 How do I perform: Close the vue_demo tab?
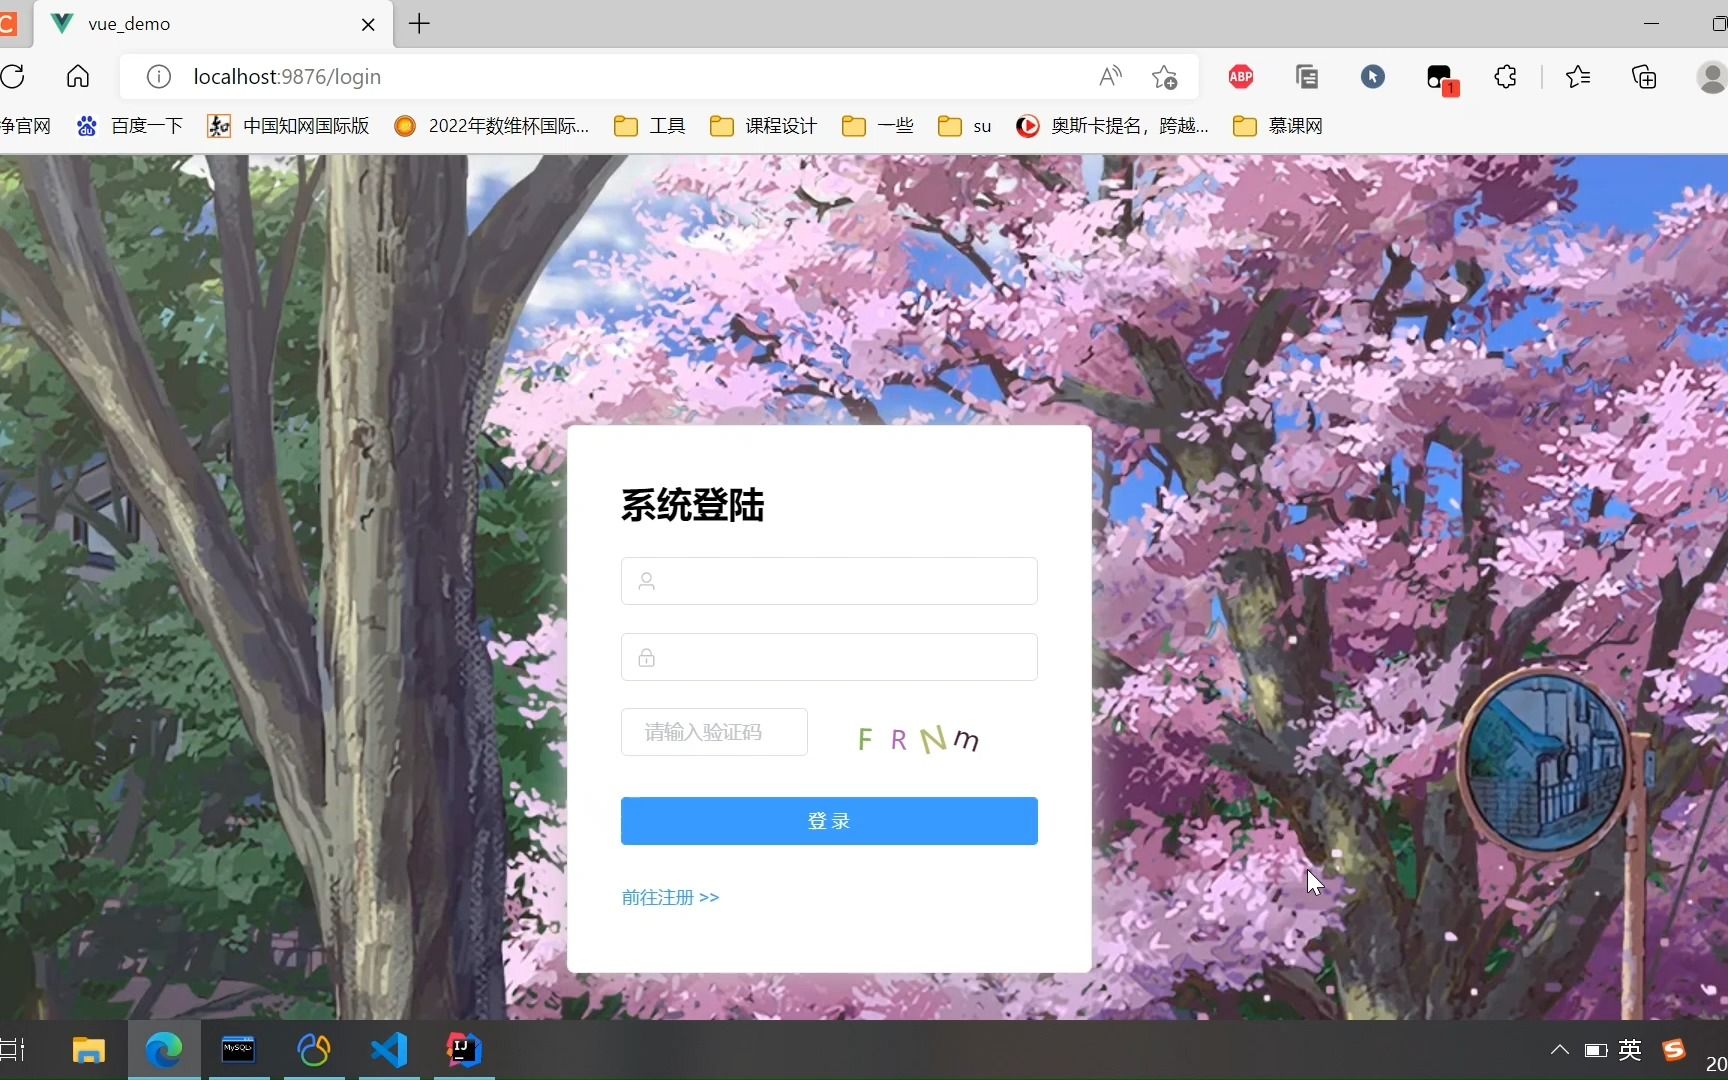(x=368, y=24)
